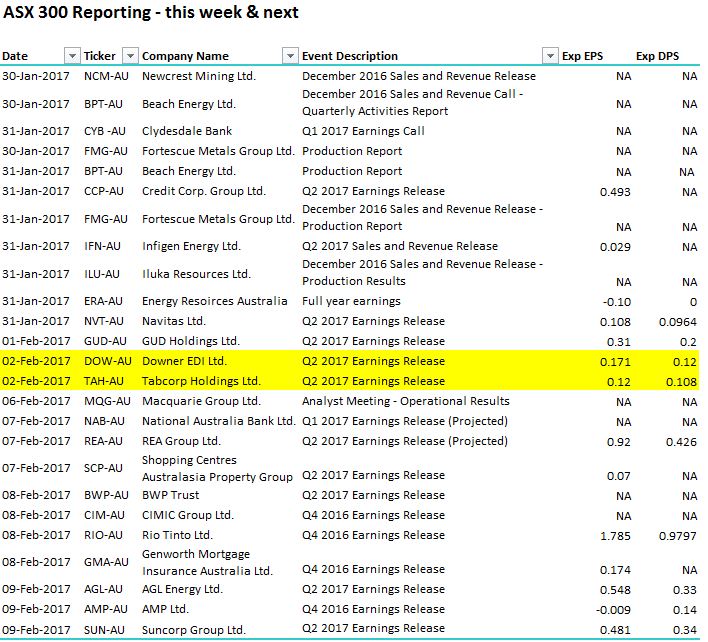Select the Exp DPS column header
Image resolution: width=708 pixels, height=642 pixels.
[657, 56]
